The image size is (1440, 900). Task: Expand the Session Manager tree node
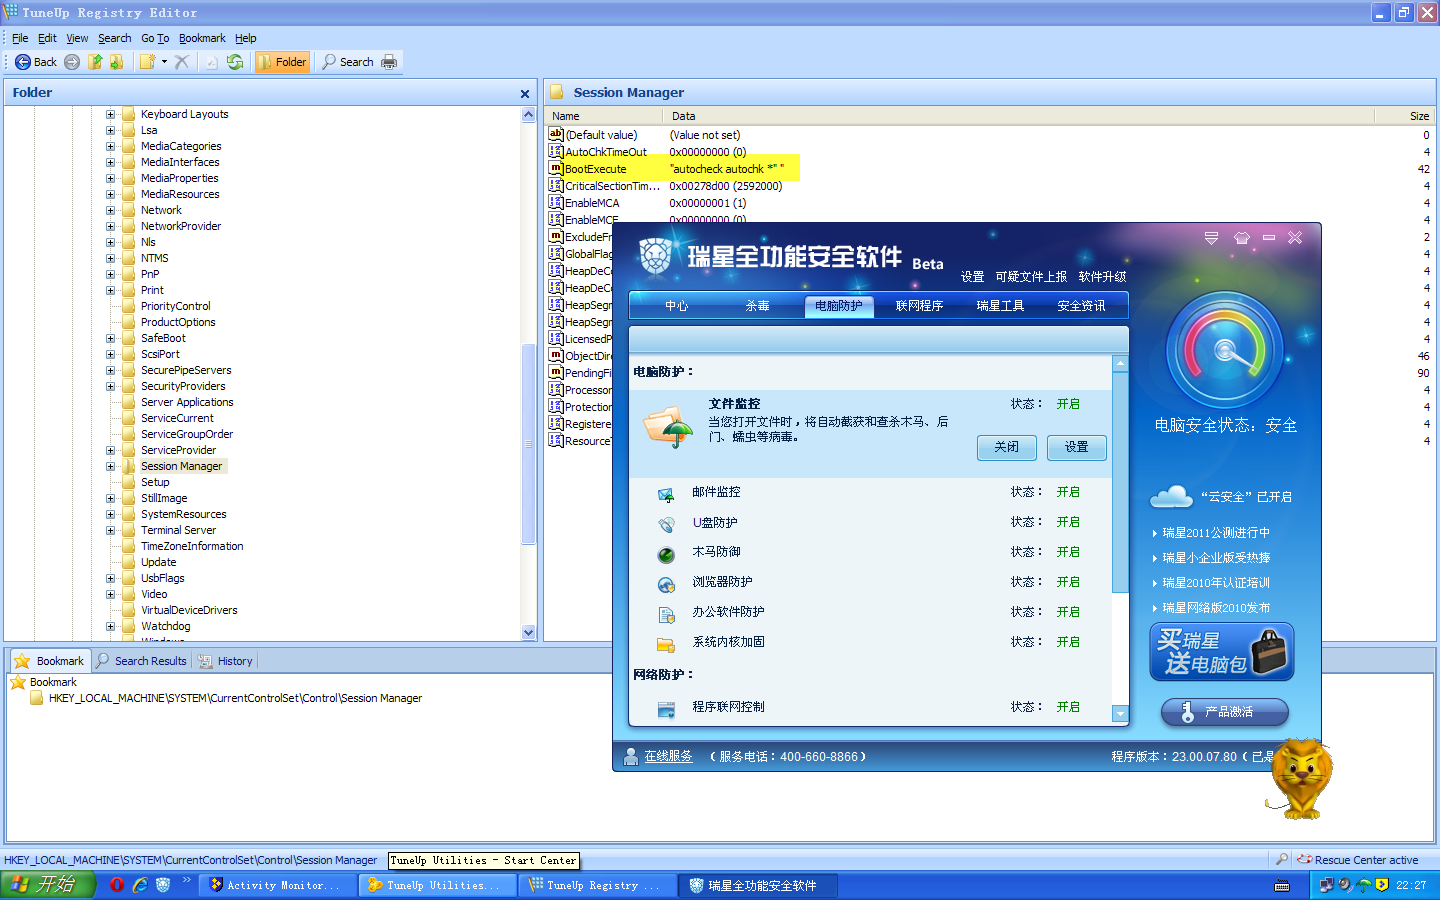[110, 467]
